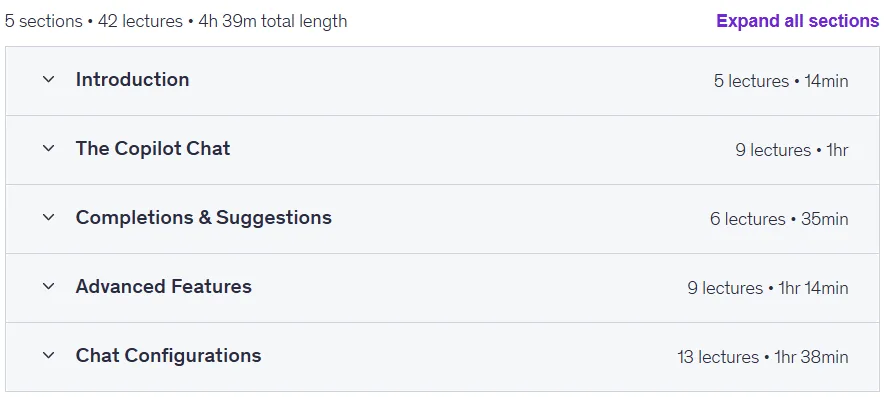Click the '42 lectures' summary text
The image size is (884, 397).
pos(140,21)
